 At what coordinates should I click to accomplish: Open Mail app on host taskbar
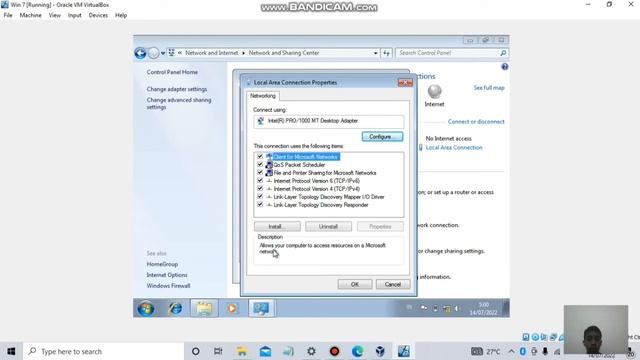pyautogui.click(x=265, y=351)
